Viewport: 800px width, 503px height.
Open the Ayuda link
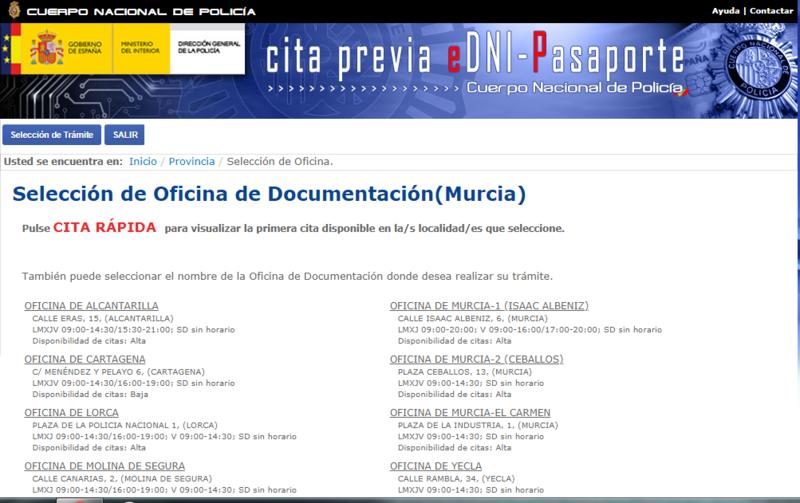coord(726,11)
